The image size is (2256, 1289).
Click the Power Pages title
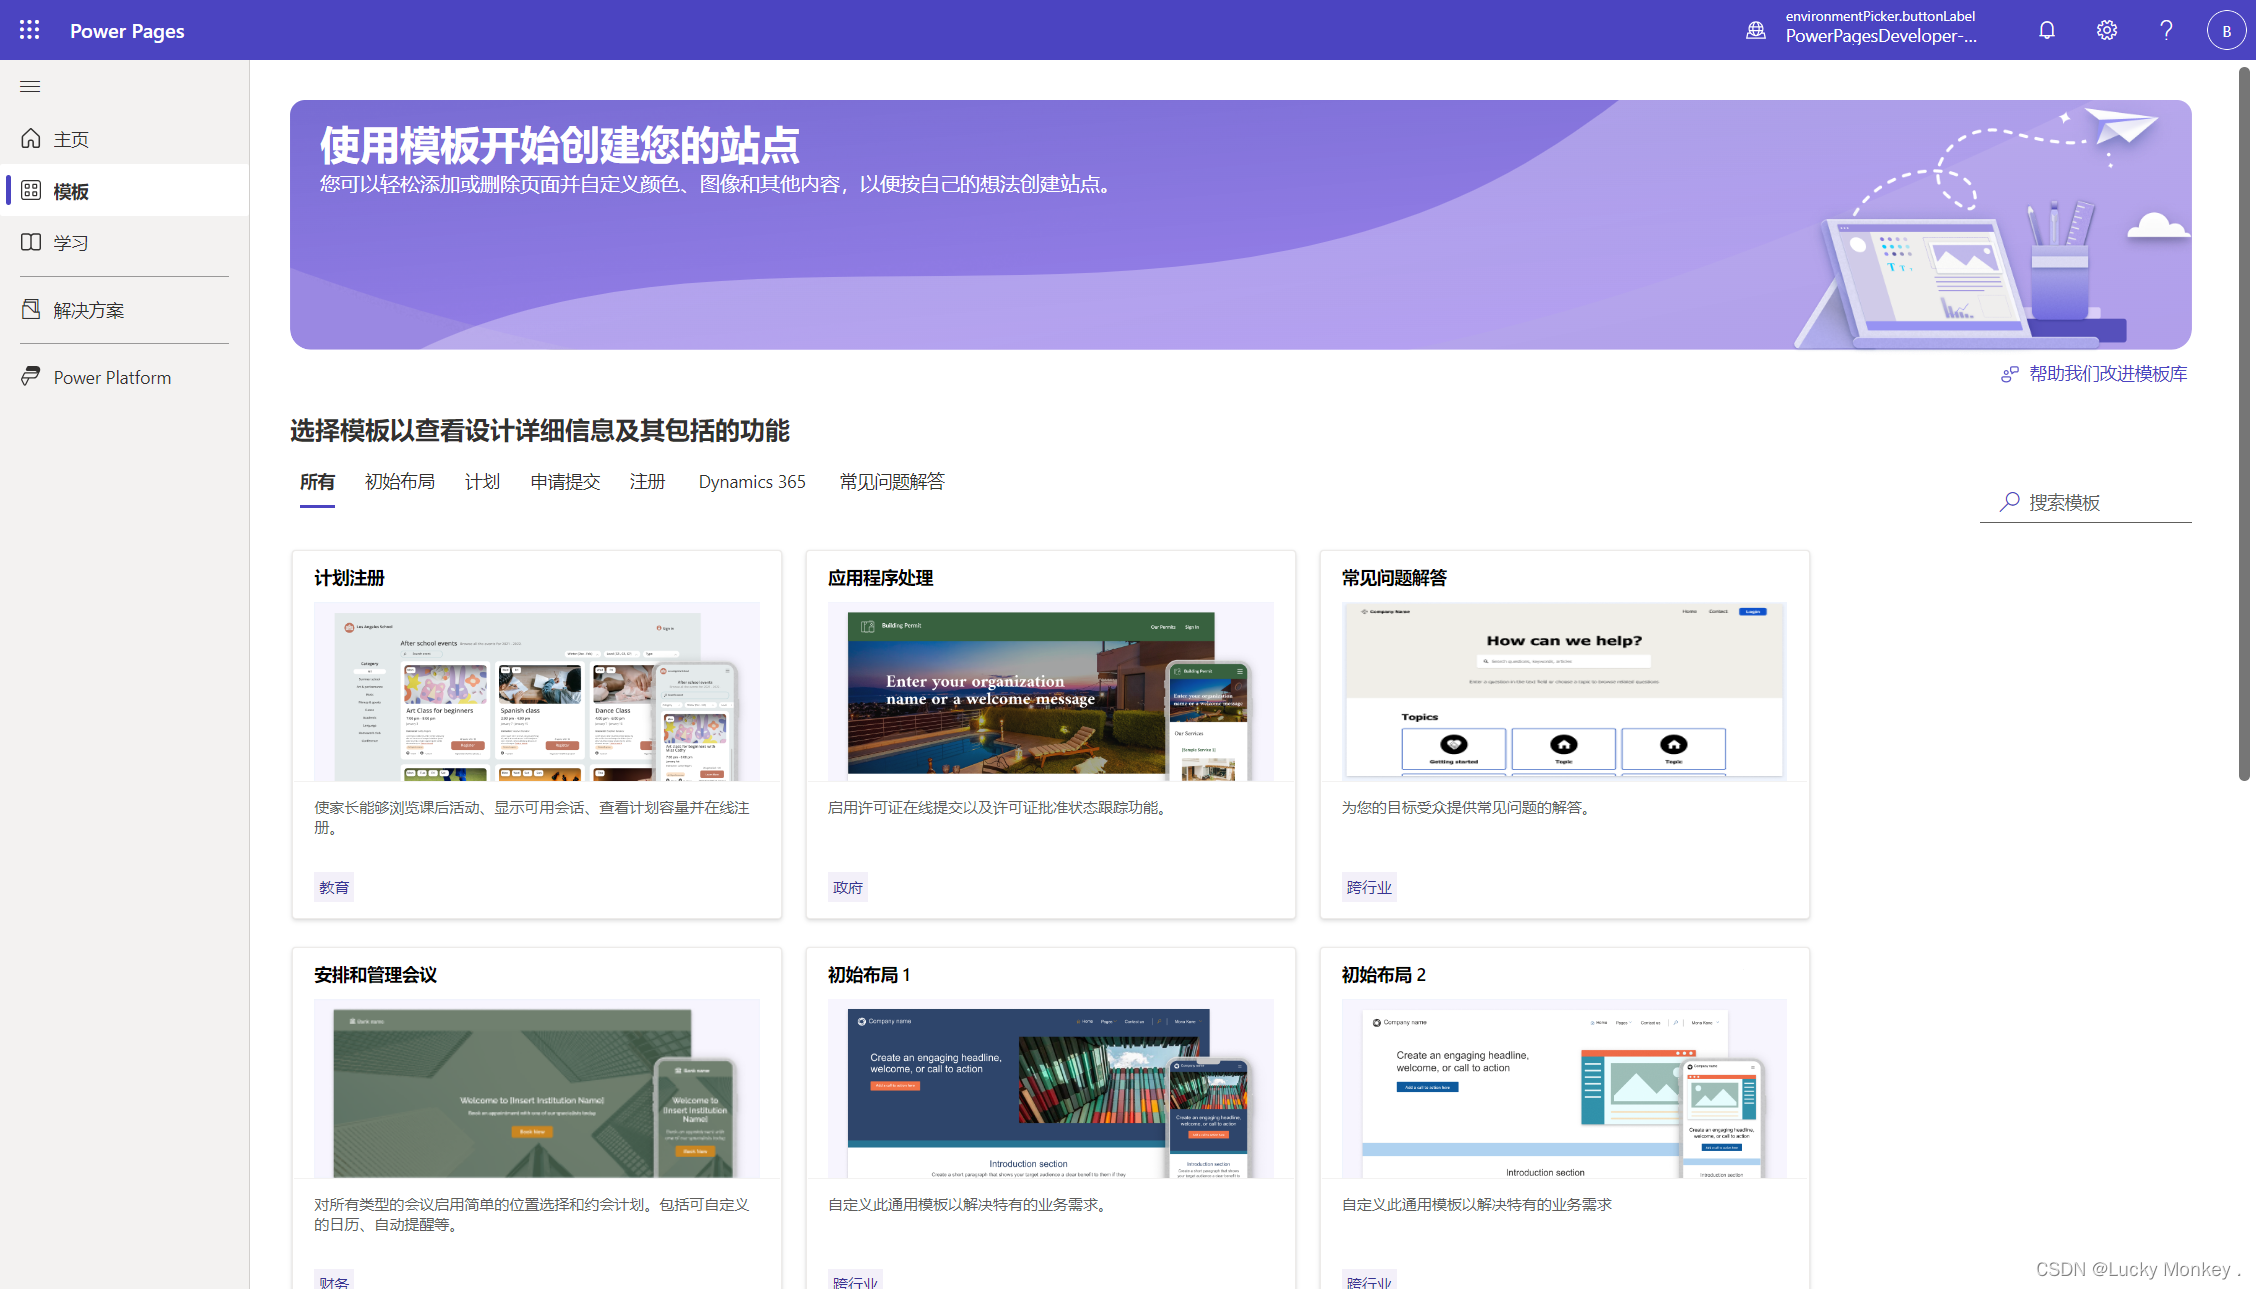pos(127,30)
